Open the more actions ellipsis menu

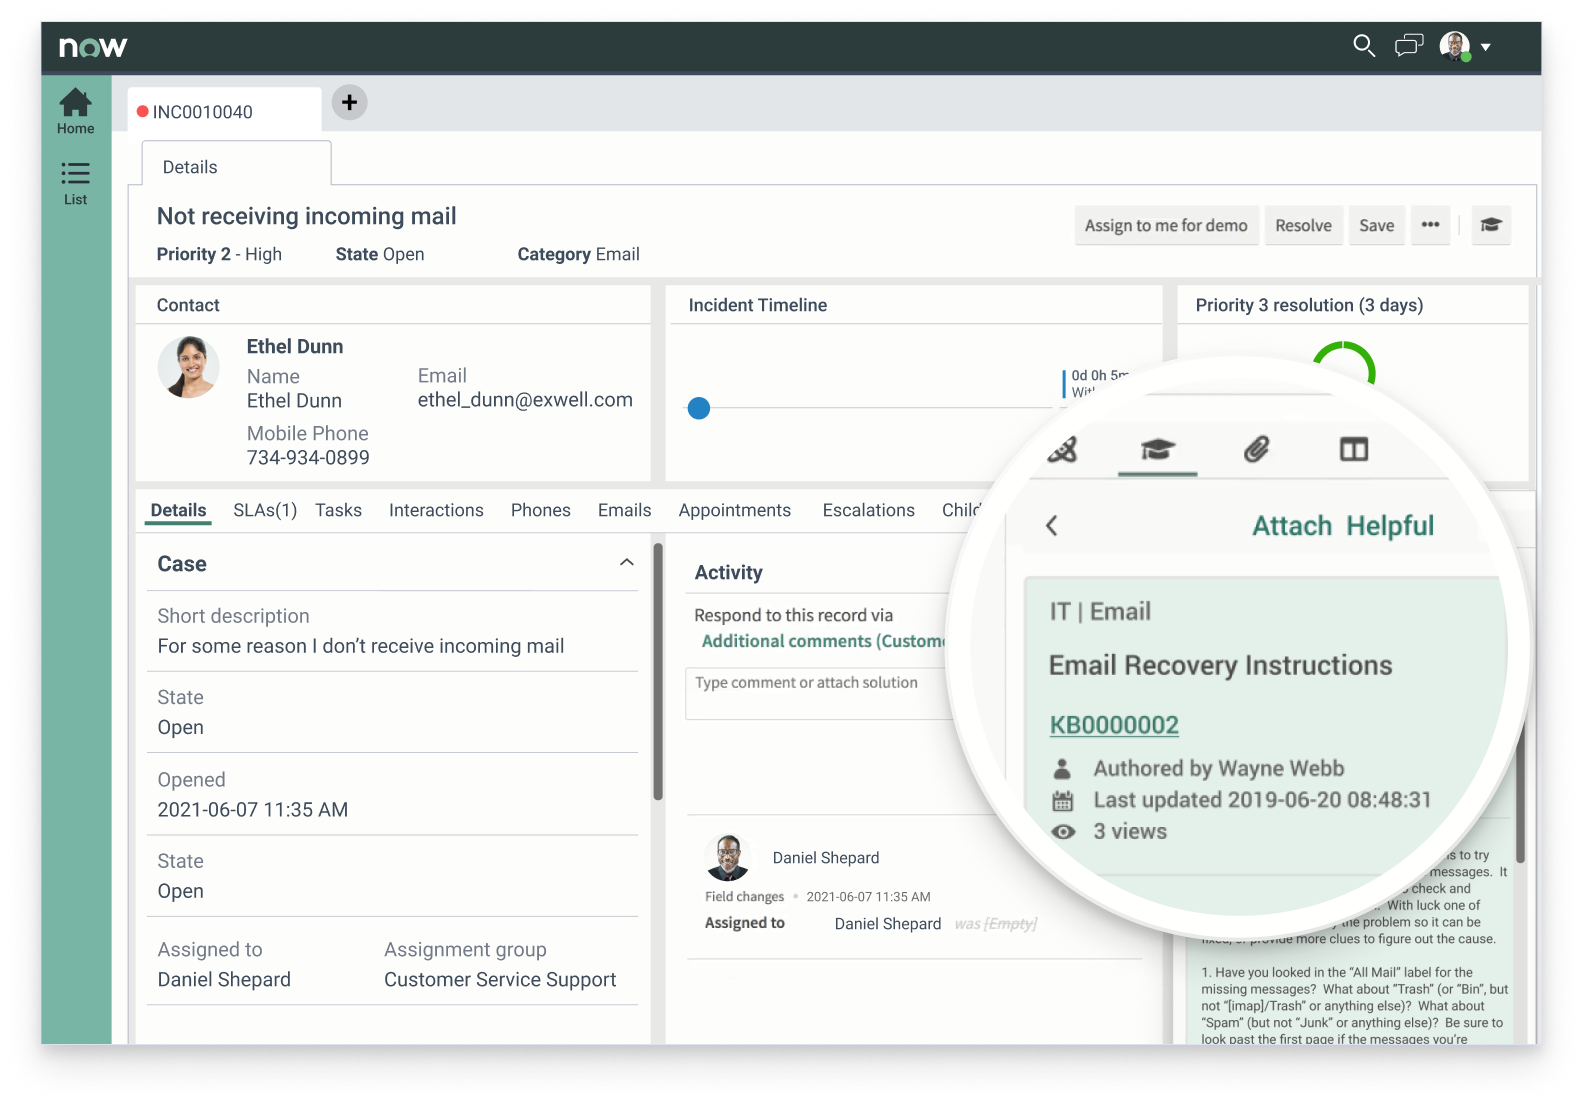click(1430, 225)
